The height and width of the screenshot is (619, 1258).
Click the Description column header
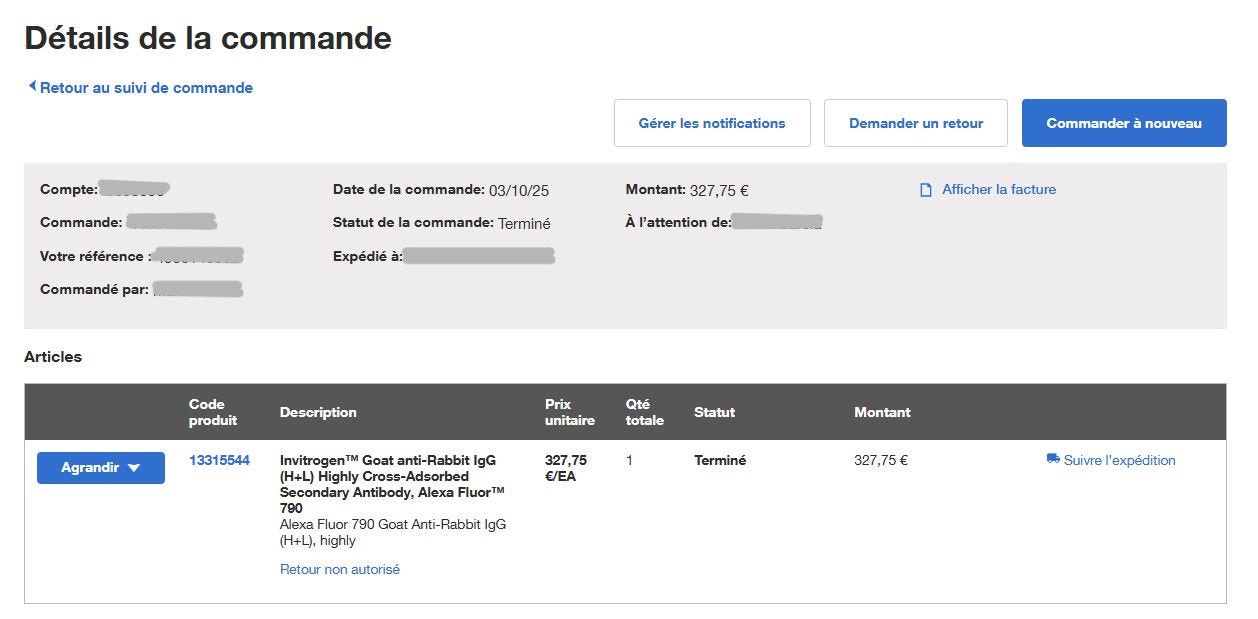(318, 412)
